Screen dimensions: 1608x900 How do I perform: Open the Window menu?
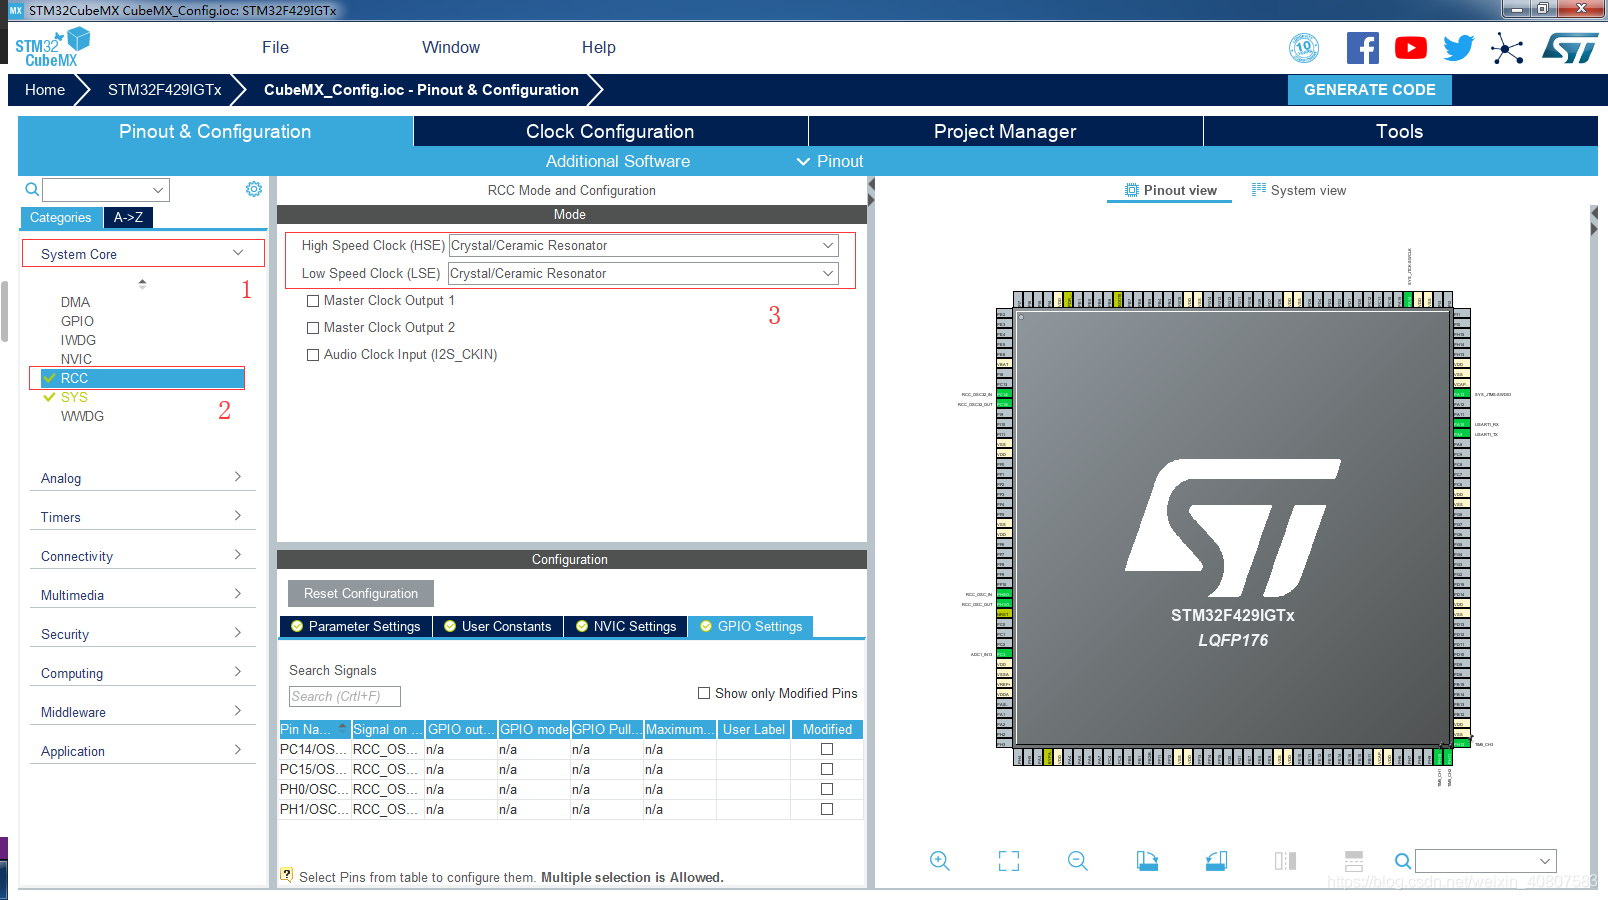click(451, 47)
